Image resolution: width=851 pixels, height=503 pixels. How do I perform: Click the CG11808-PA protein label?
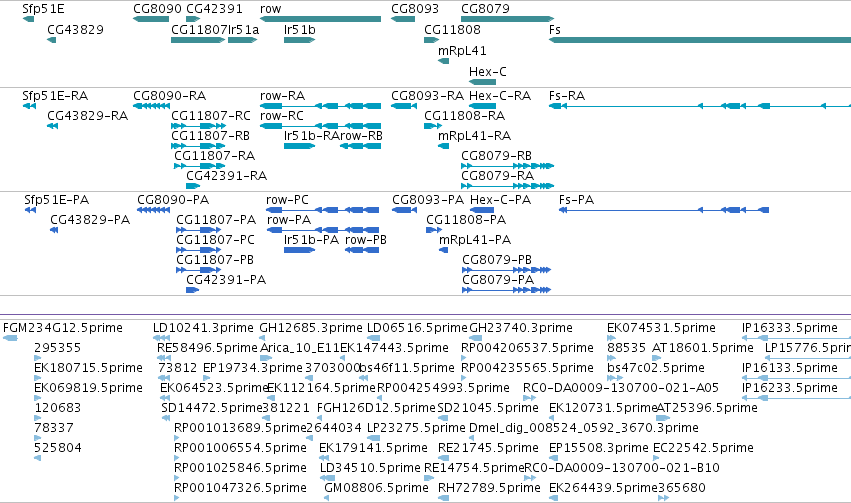[x=466, y=220]
